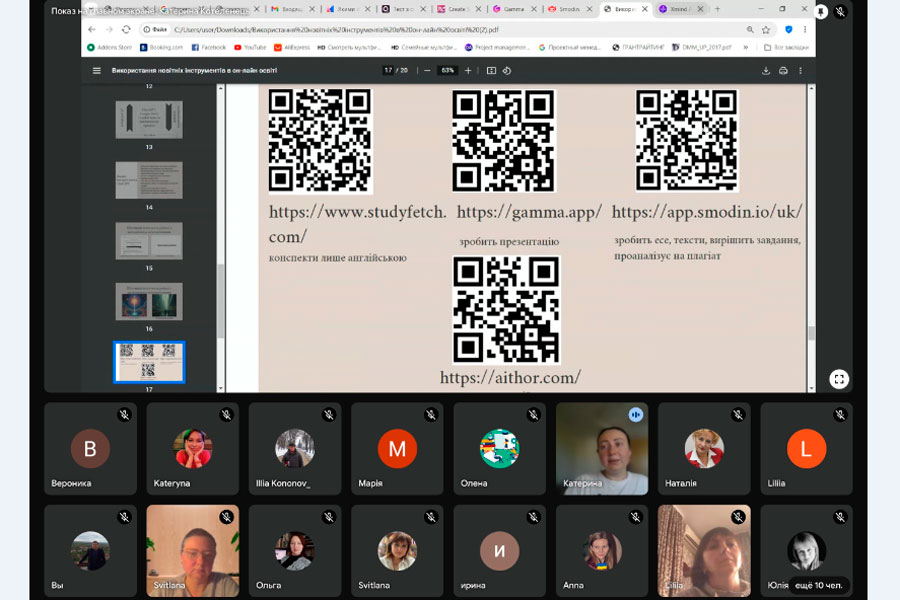Screen dimensions: 900x600
Task: Expand the bookmarks overflow chevron
Action: 746,48
